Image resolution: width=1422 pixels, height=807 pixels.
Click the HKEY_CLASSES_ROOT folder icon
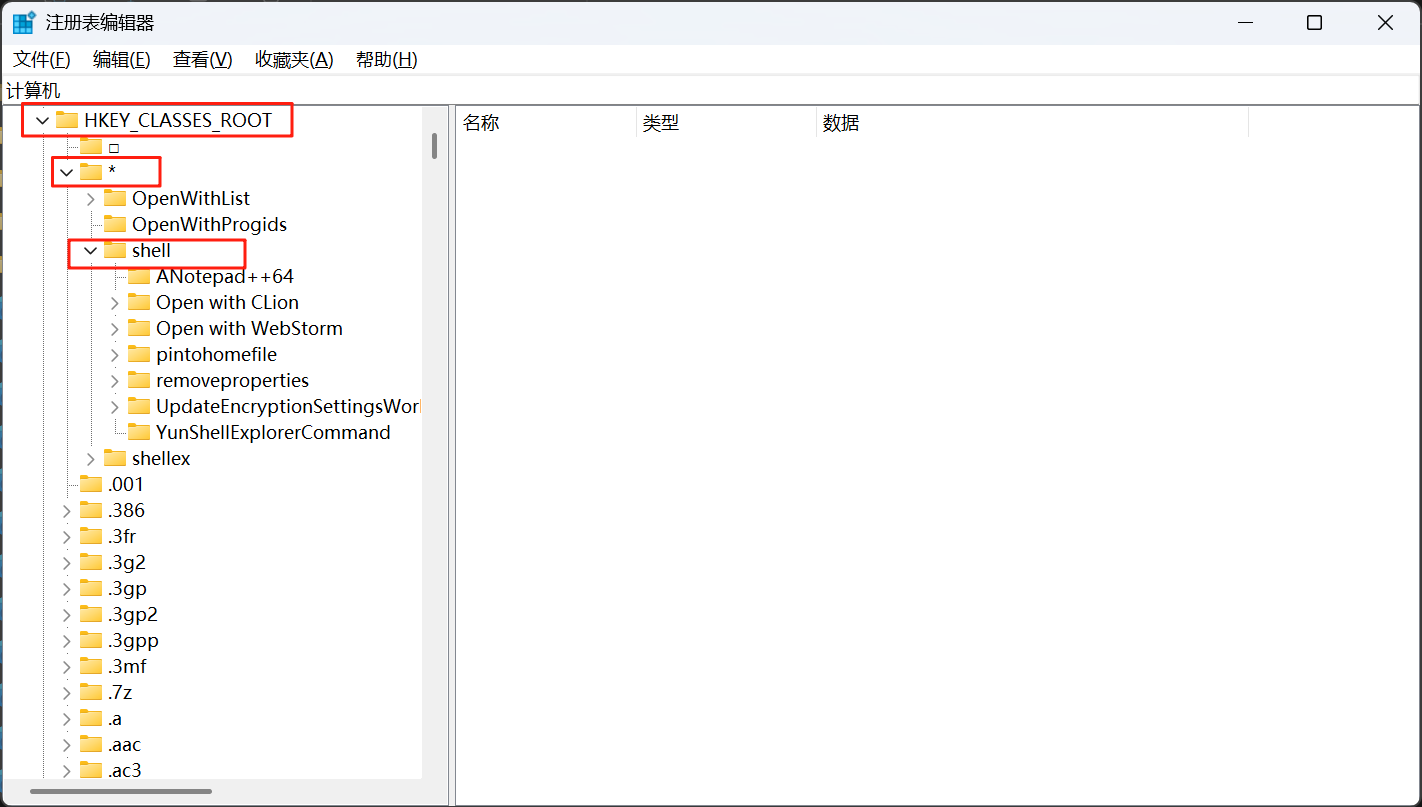[x=67, y=120]
